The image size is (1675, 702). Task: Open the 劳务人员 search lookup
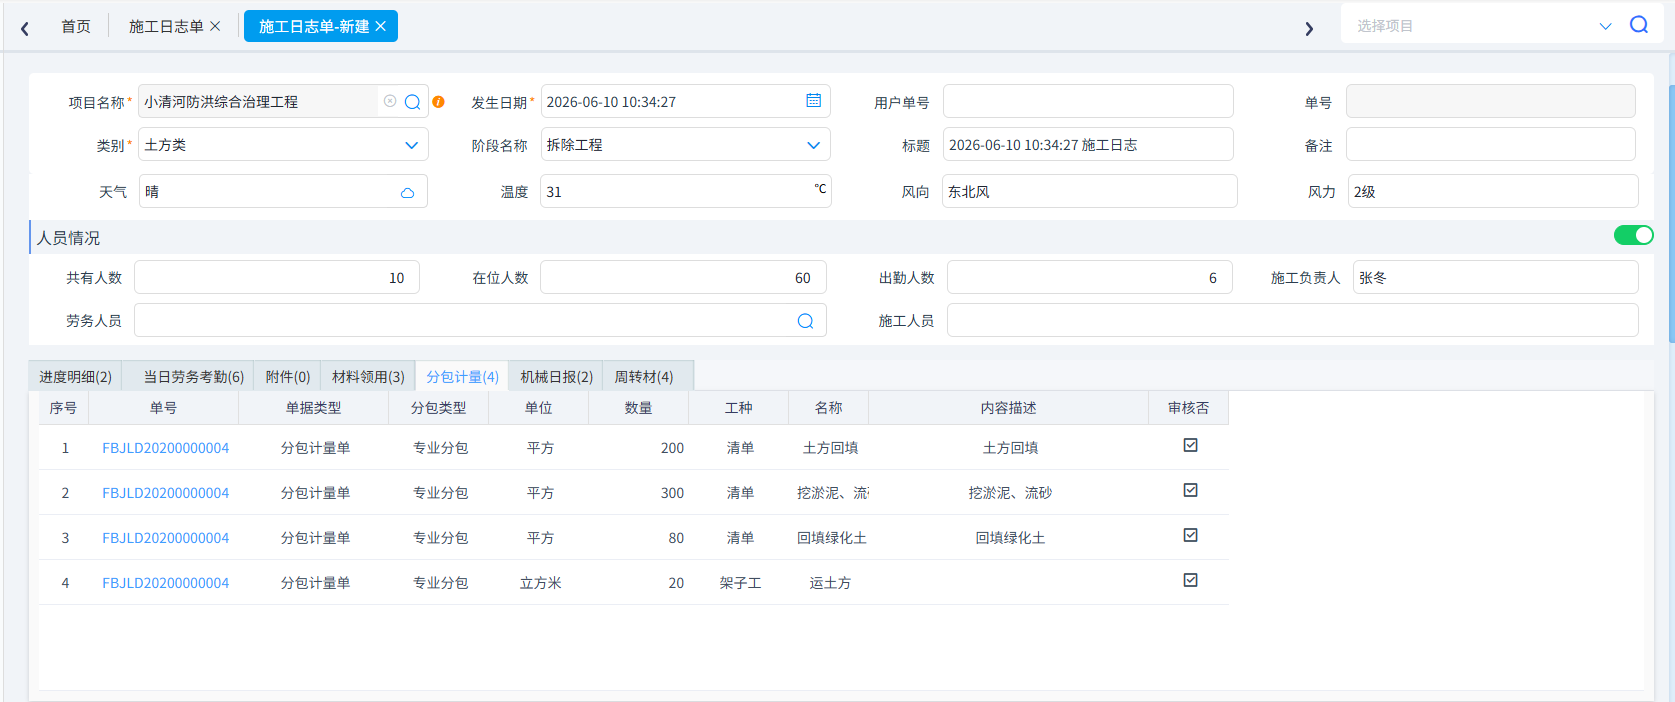[805, 321]
